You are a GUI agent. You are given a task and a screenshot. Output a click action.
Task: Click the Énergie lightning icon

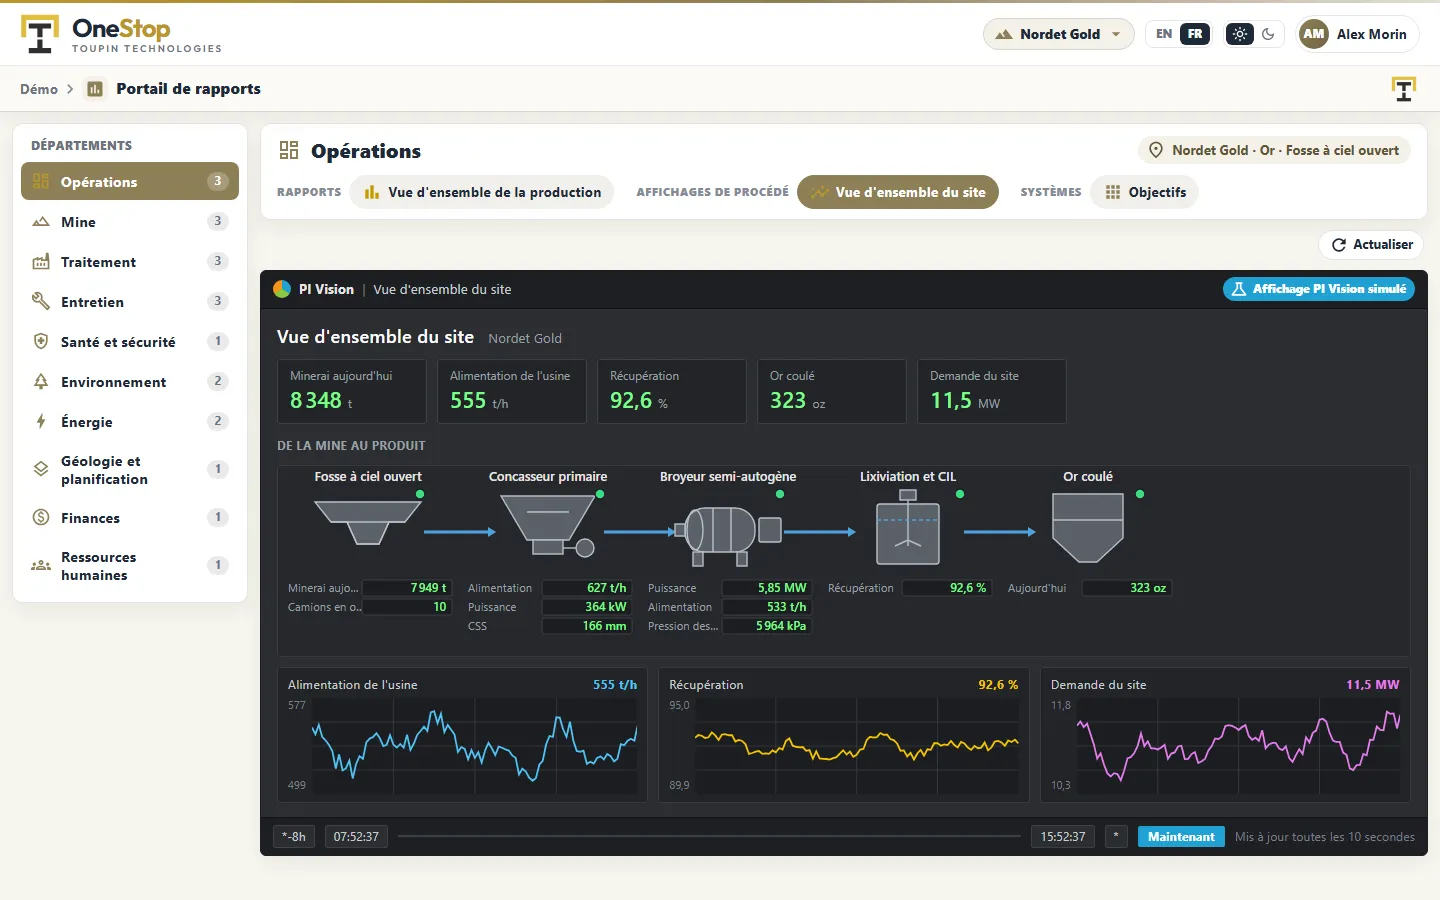[41, 421]
